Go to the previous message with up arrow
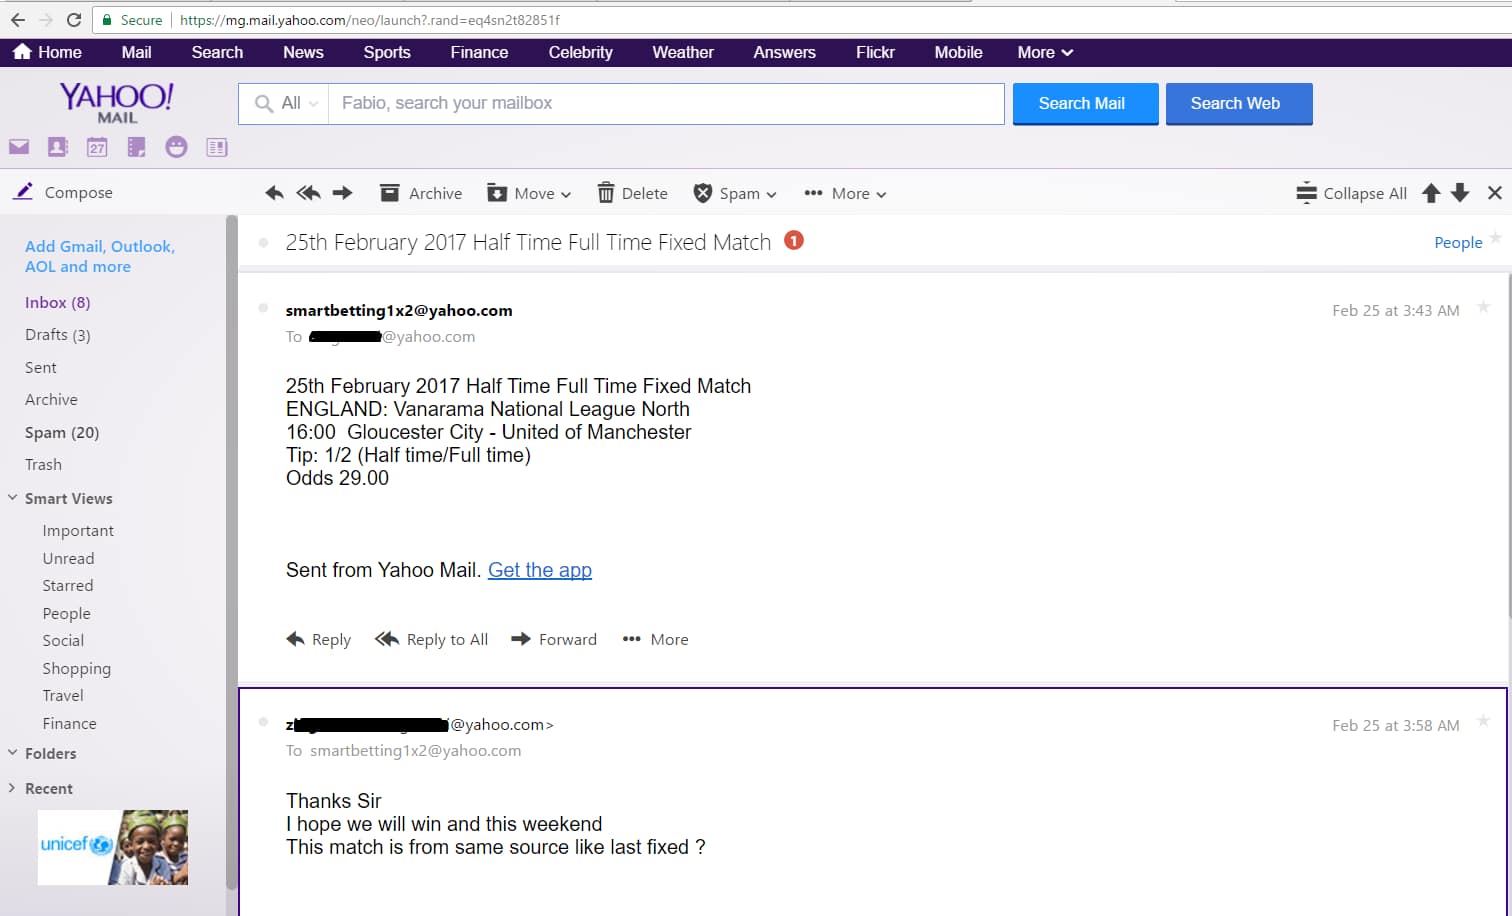 click(1431, 193)
